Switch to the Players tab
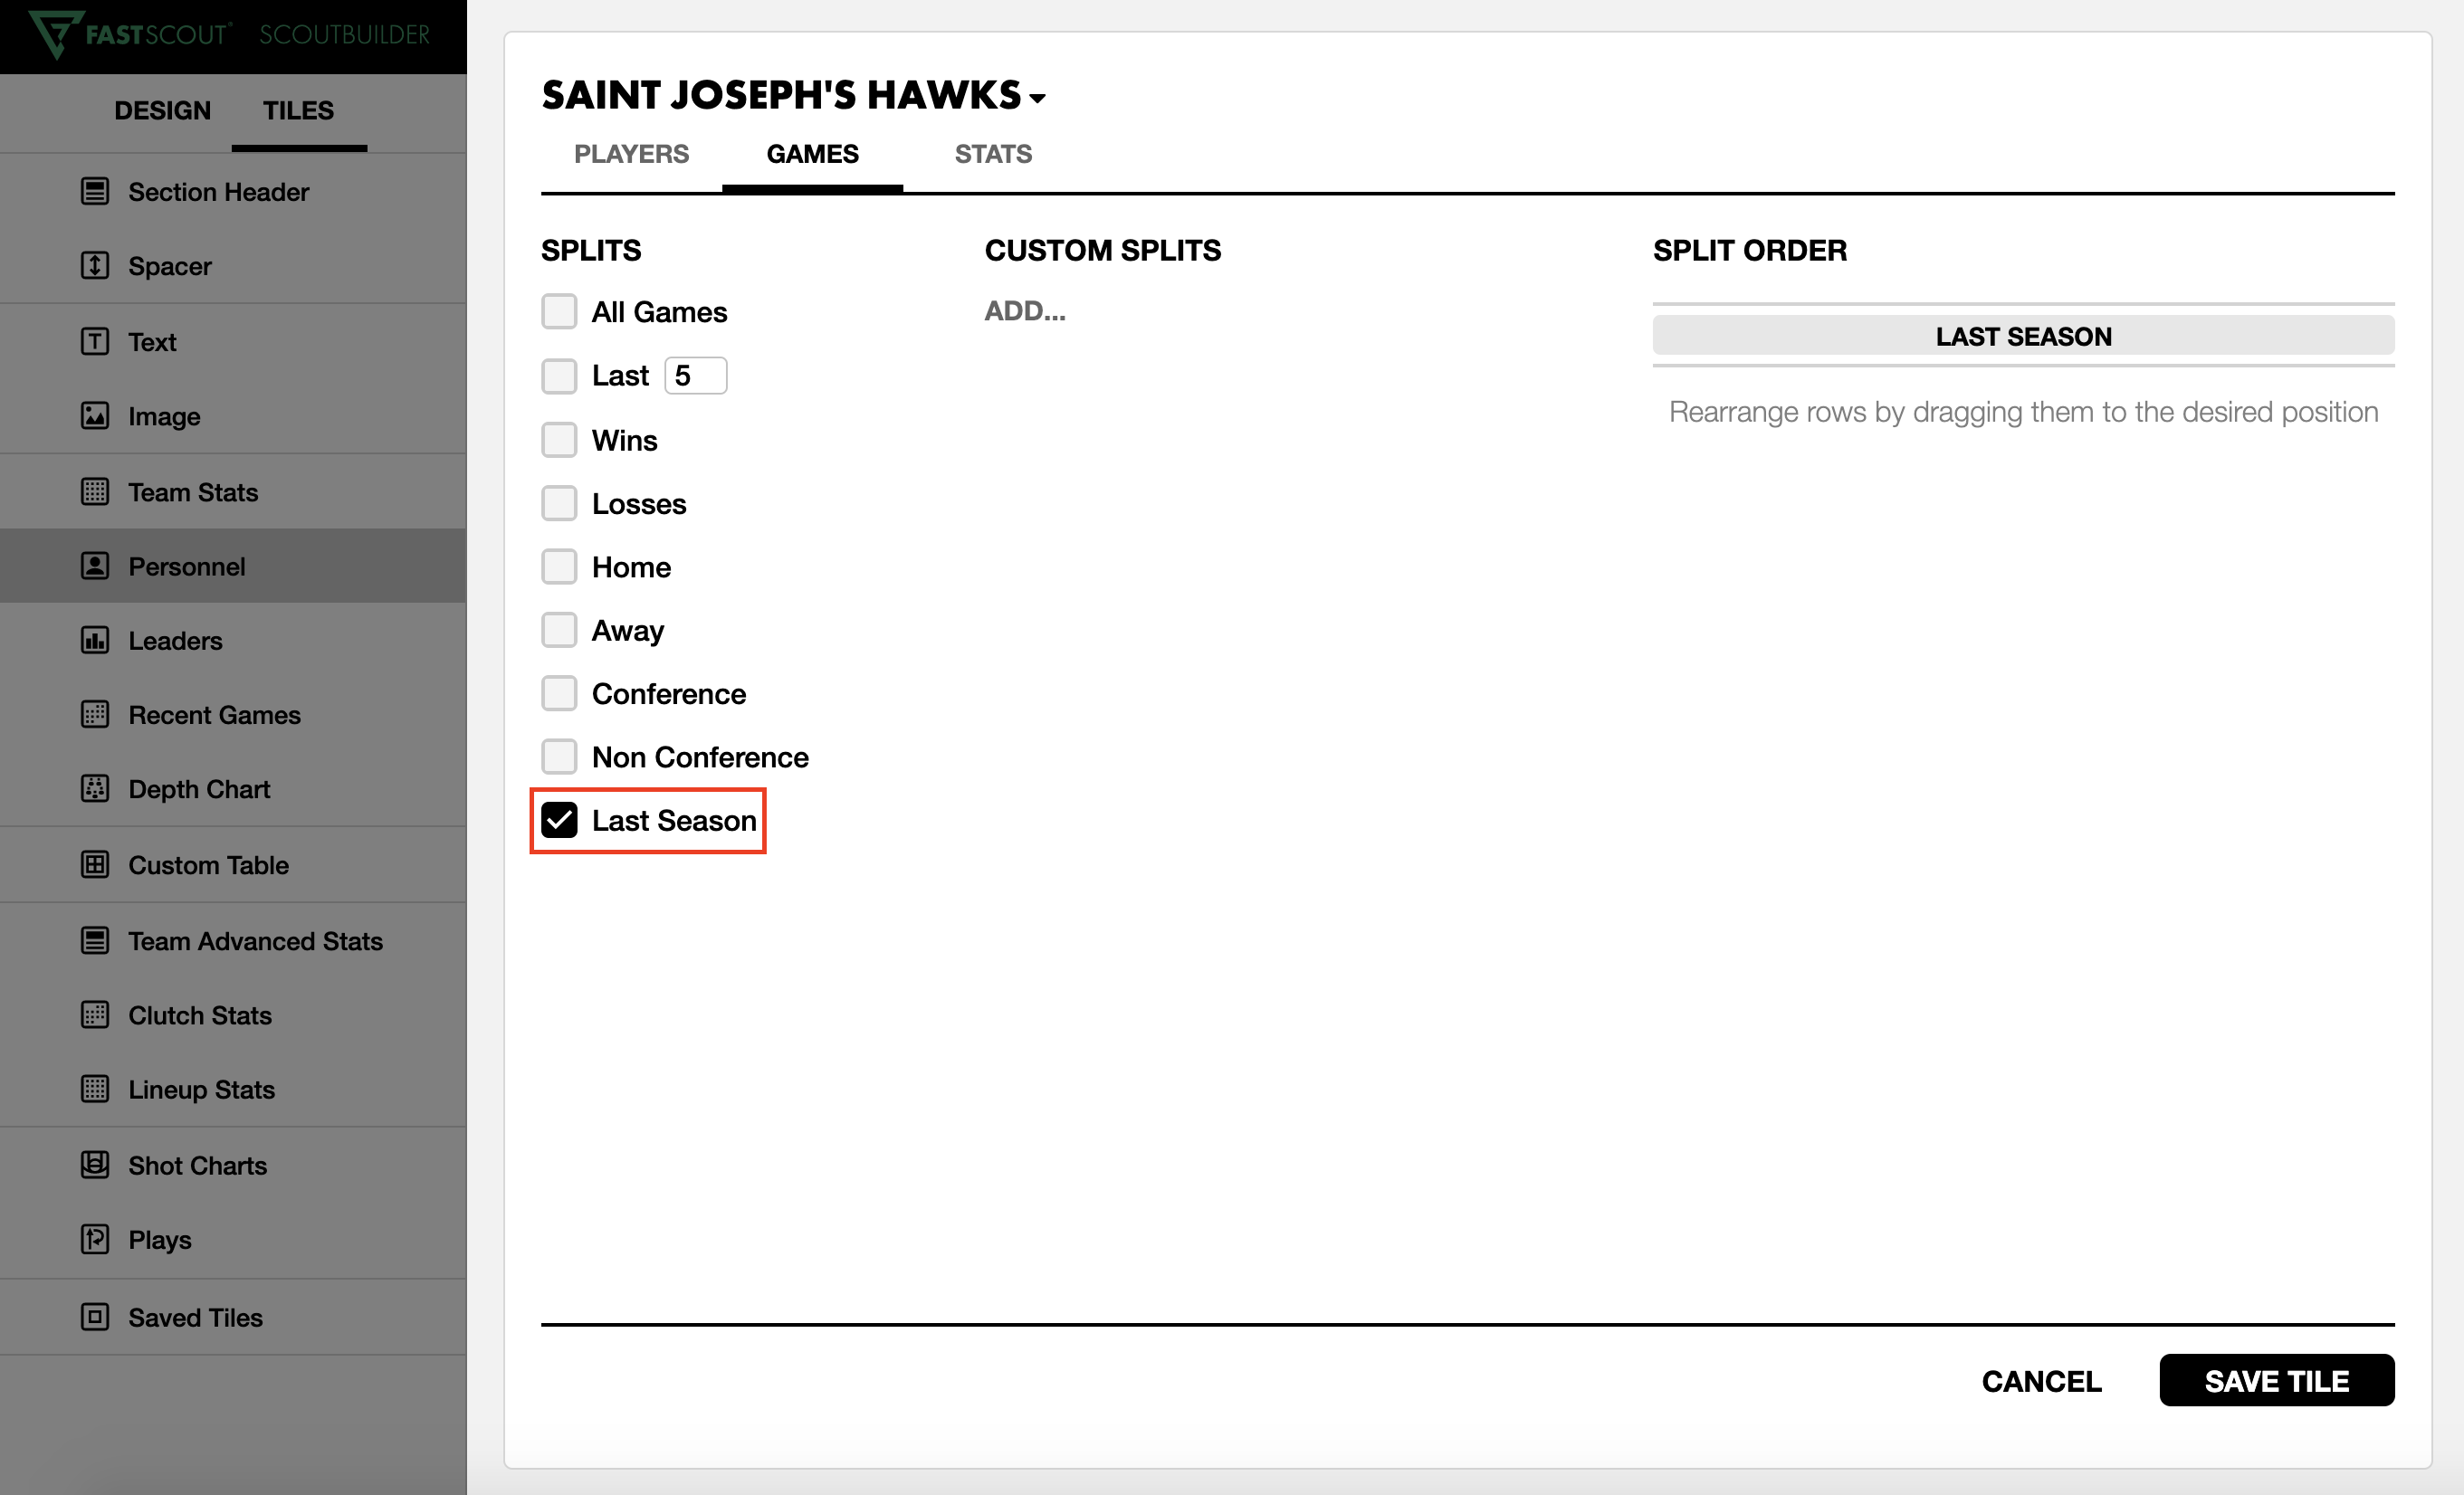The height and width of the screenshot is (1495, 2464). click(x=631, y=154)
